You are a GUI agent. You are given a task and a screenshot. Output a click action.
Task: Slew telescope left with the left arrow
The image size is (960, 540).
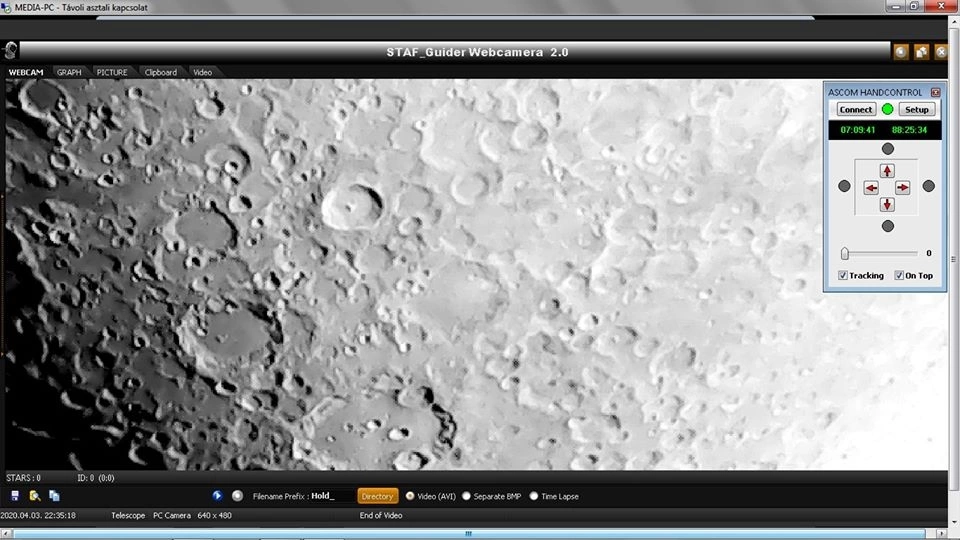[871, 188]
